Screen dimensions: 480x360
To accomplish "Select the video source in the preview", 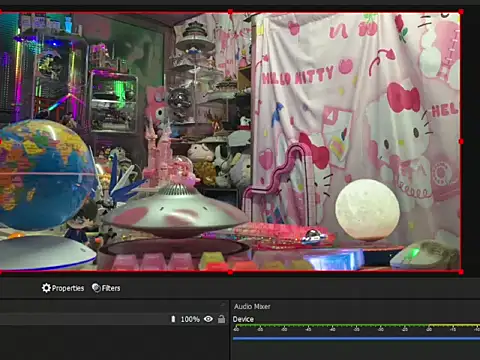I will pyautogui.click(x=230, y=142).
